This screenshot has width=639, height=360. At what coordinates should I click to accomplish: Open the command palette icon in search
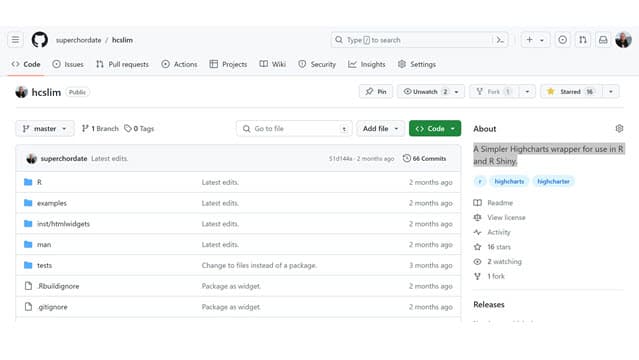pyautogui.click(x=500, y=40)
